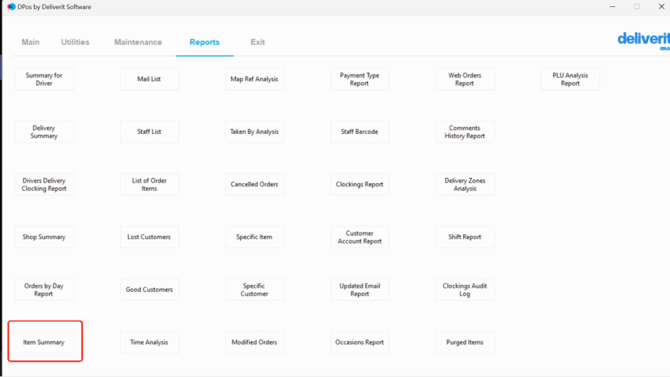Open Updated Email Report
Viewport: 670px width, 377px height.
tap(359, 289)
